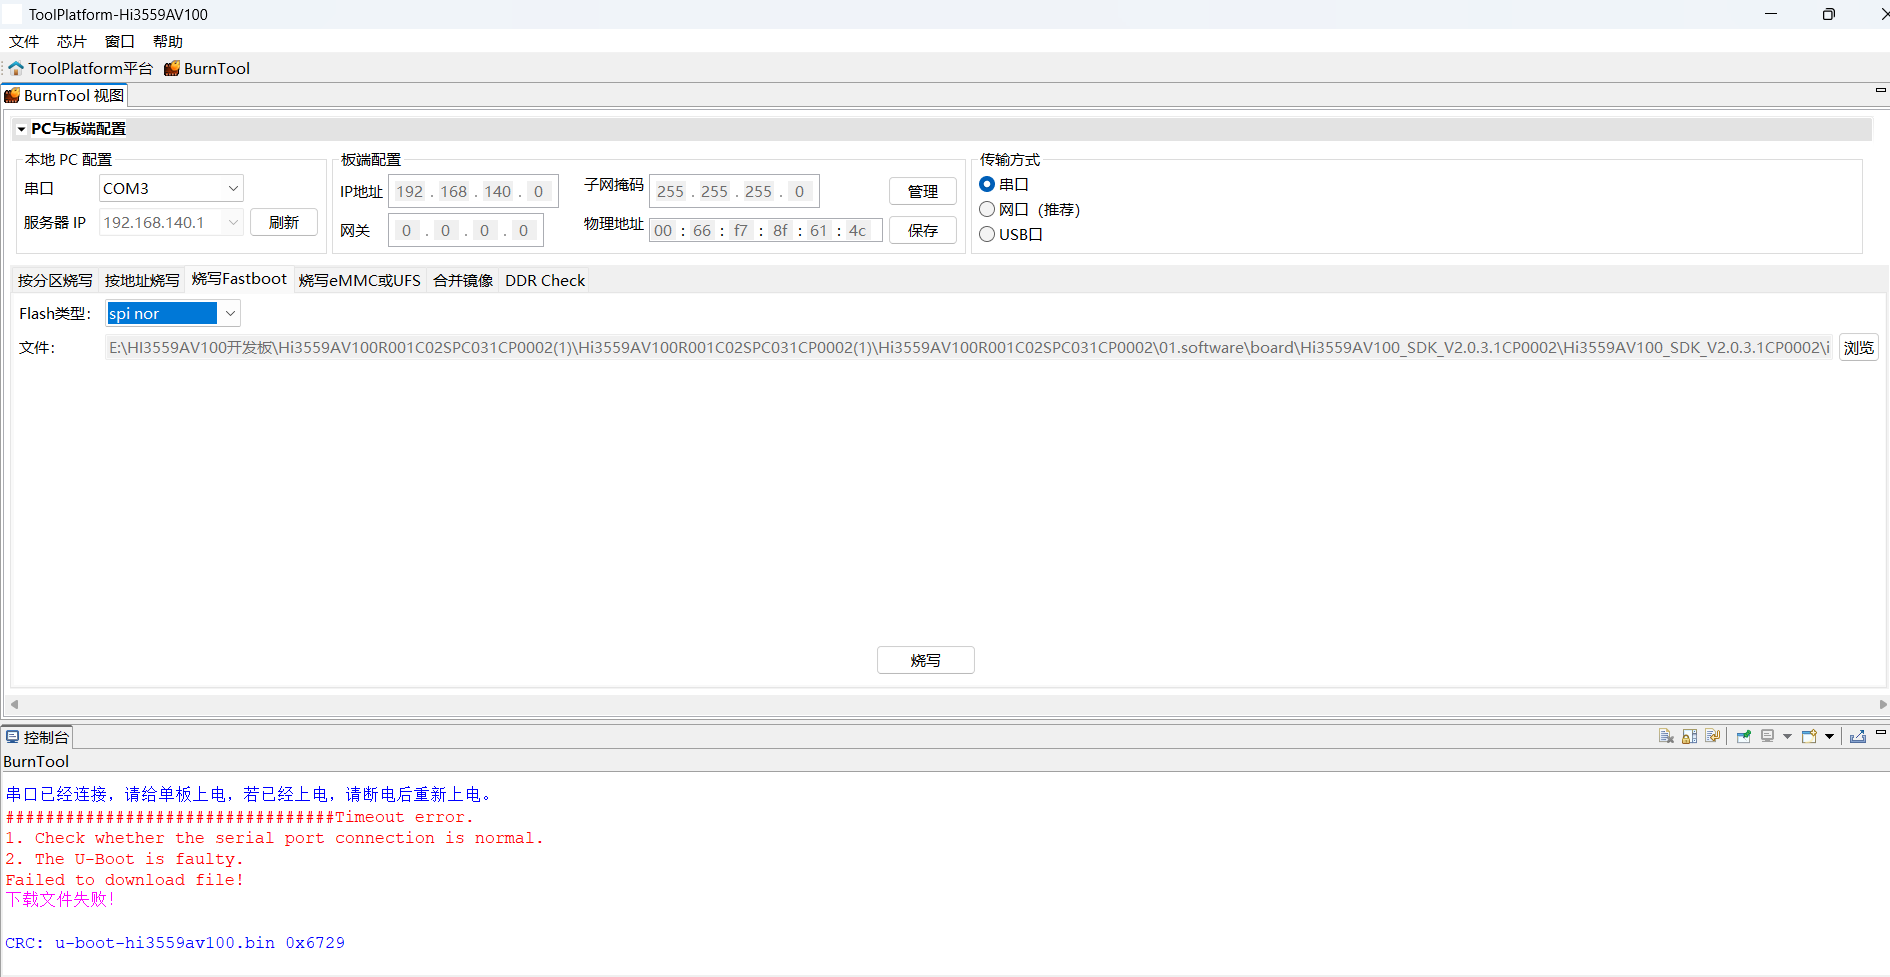Screen dimensions: 1890x977
Task: Collapse the PC与板端配置 section
Action: (x=21, y=129)
